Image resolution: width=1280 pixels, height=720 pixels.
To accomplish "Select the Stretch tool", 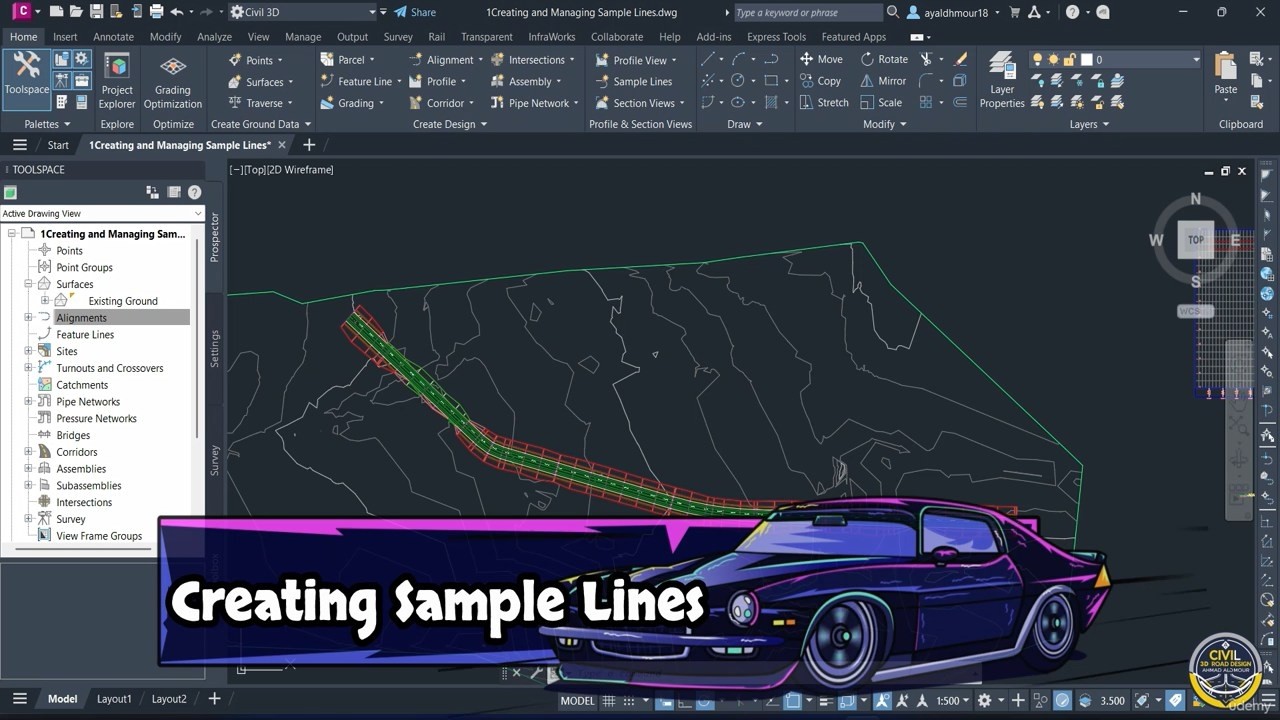I will coord(824,102).
